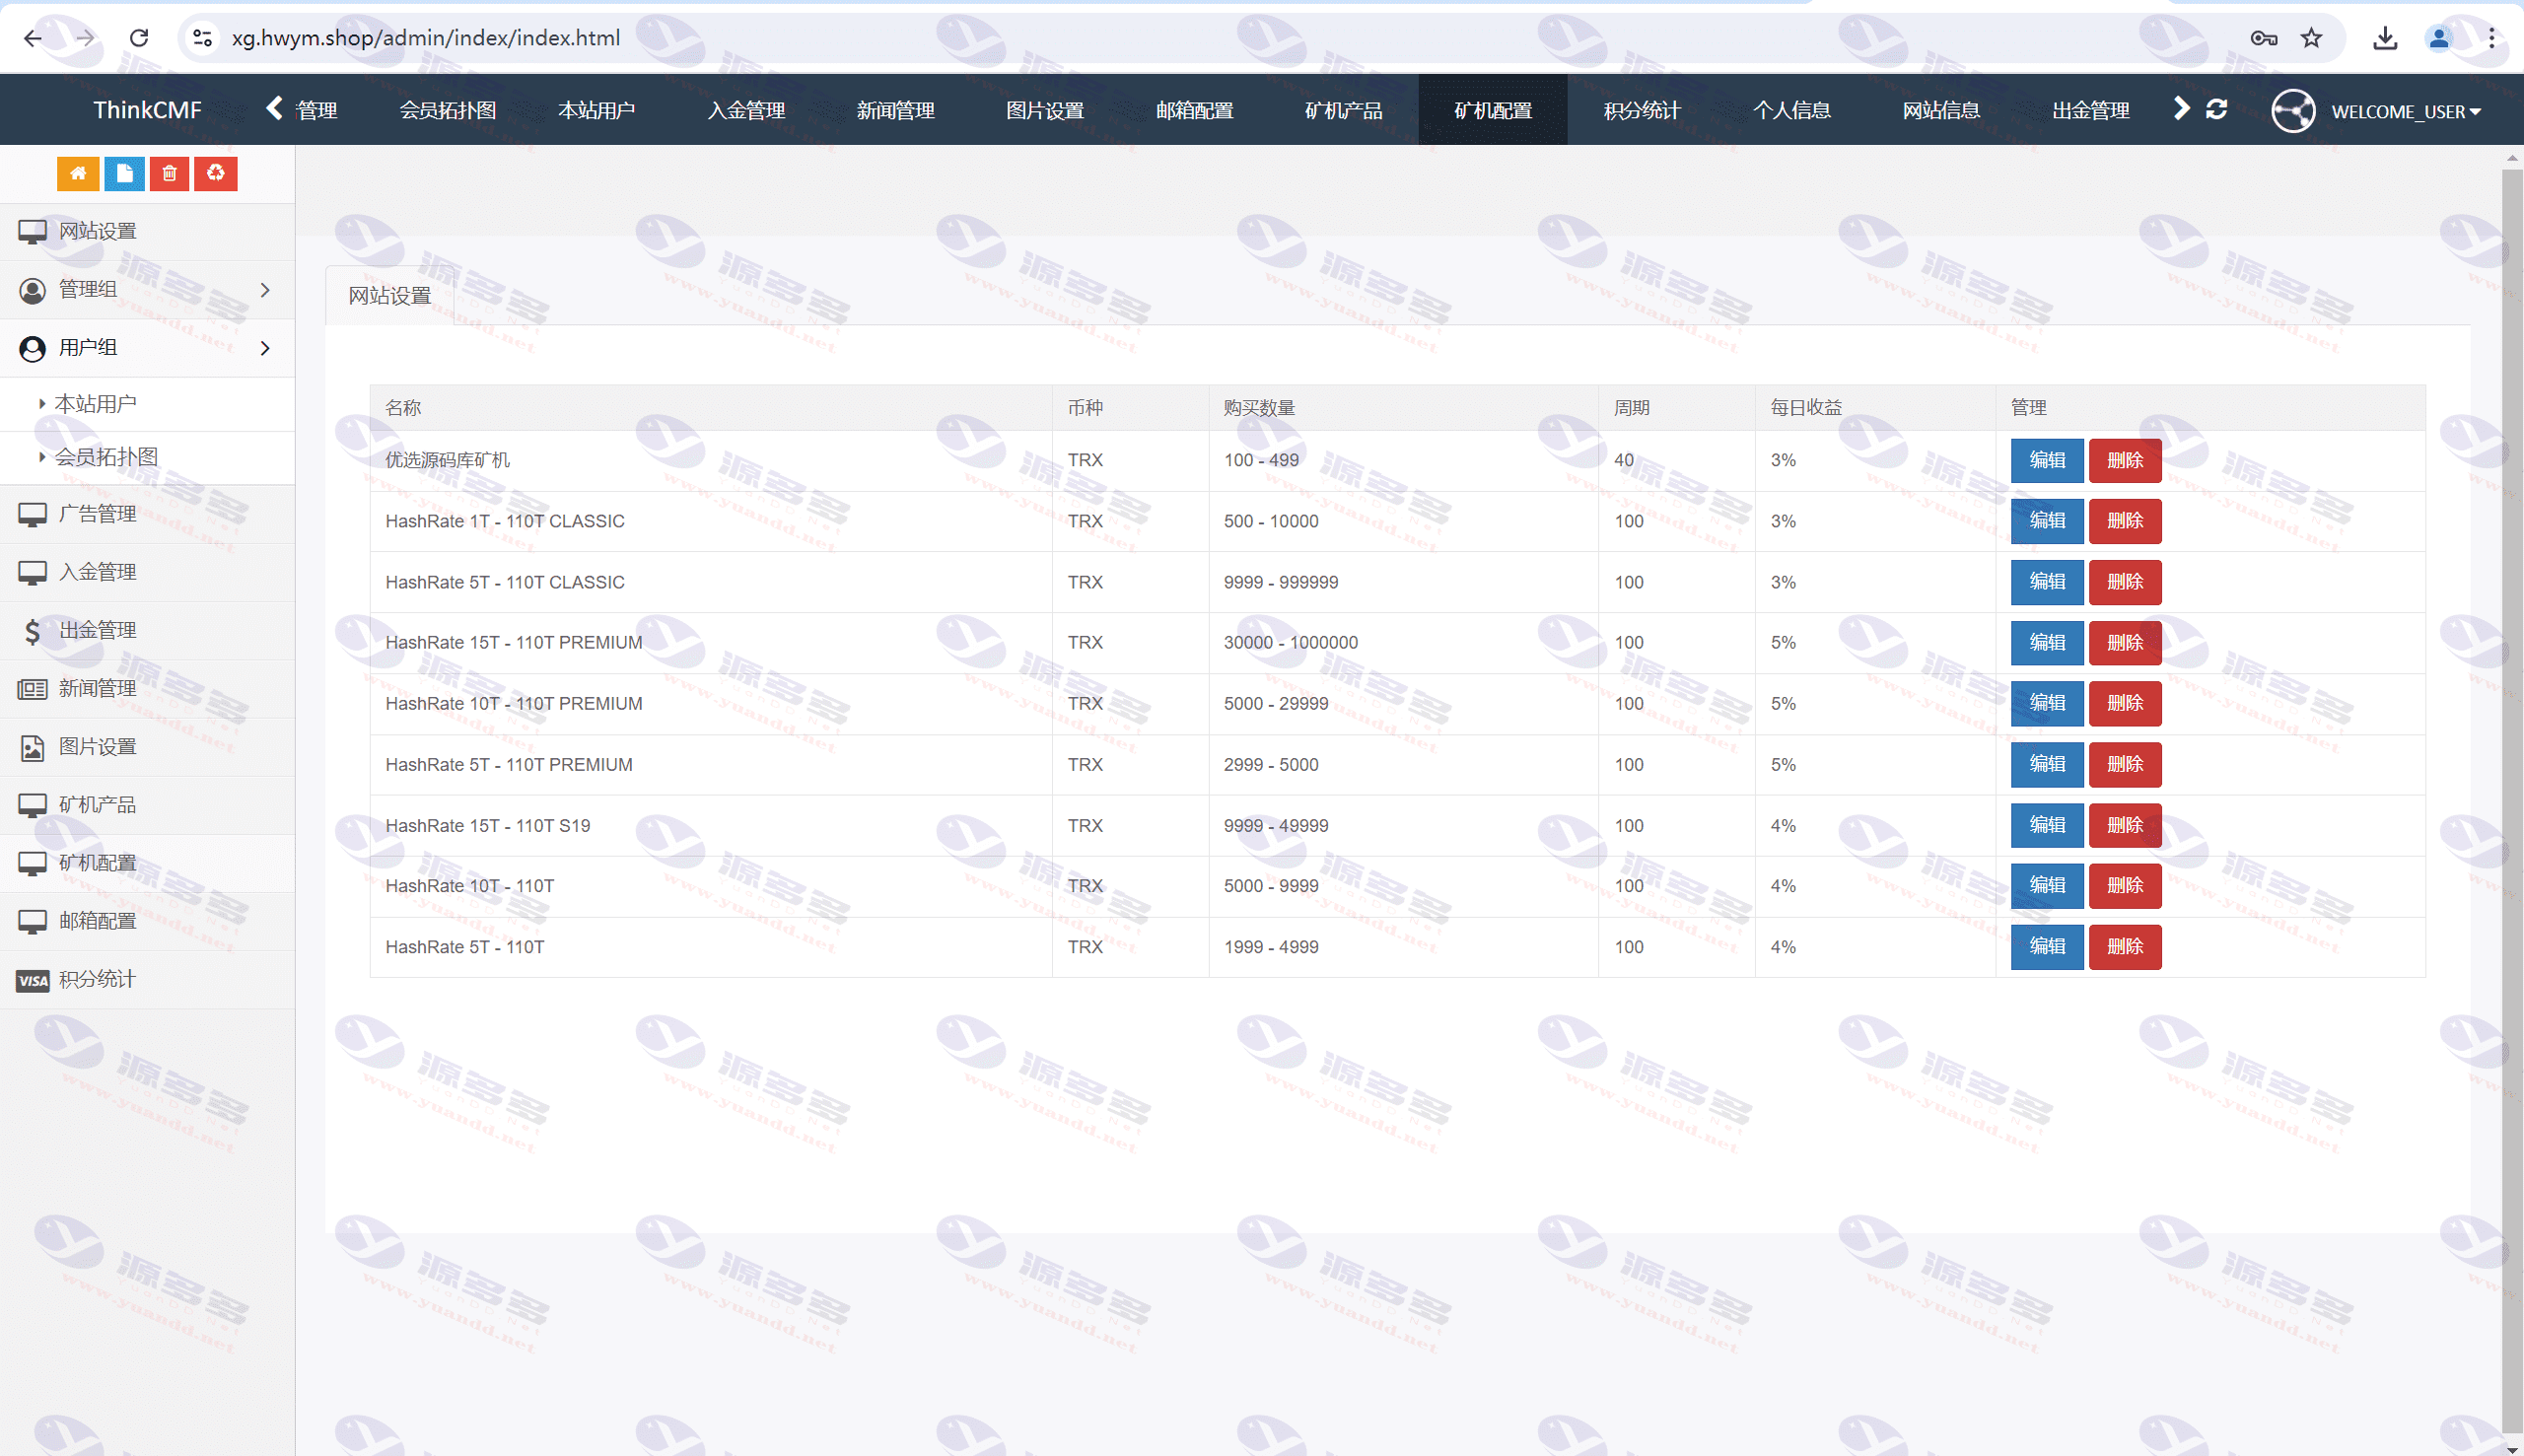Viewport: 2524px width, 1456px height.
Task: Delete the HashRate 5T - 110T row
Action: coord(2125,946)
